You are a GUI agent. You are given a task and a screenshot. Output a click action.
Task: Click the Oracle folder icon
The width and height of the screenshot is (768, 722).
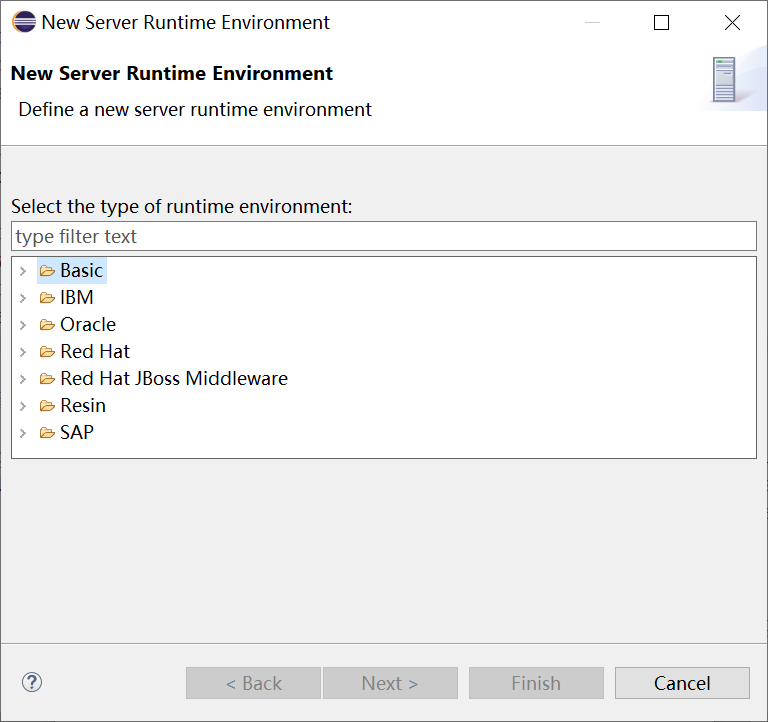(47, 325)
